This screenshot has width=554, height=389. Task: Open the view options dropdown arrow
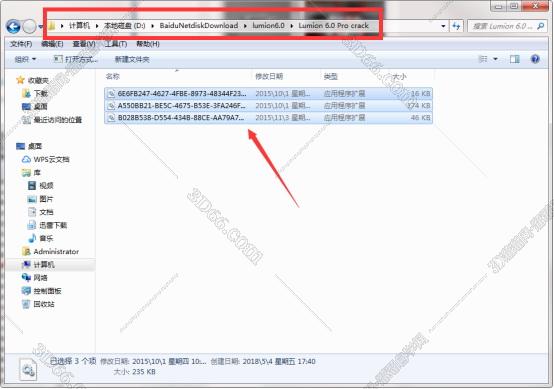click(495, 59)
